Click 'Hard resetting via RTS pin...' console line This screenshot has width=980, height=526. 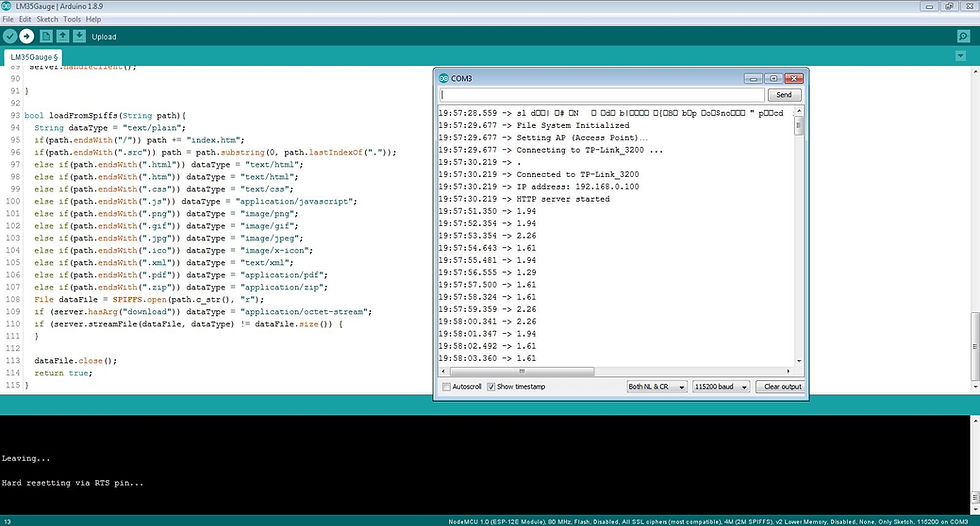(x=72, y=483)
